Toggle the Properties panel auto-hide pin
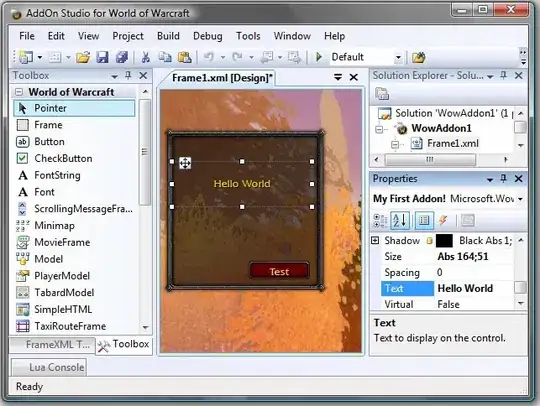The image size is (540, 406). click(x=503, y=178)
